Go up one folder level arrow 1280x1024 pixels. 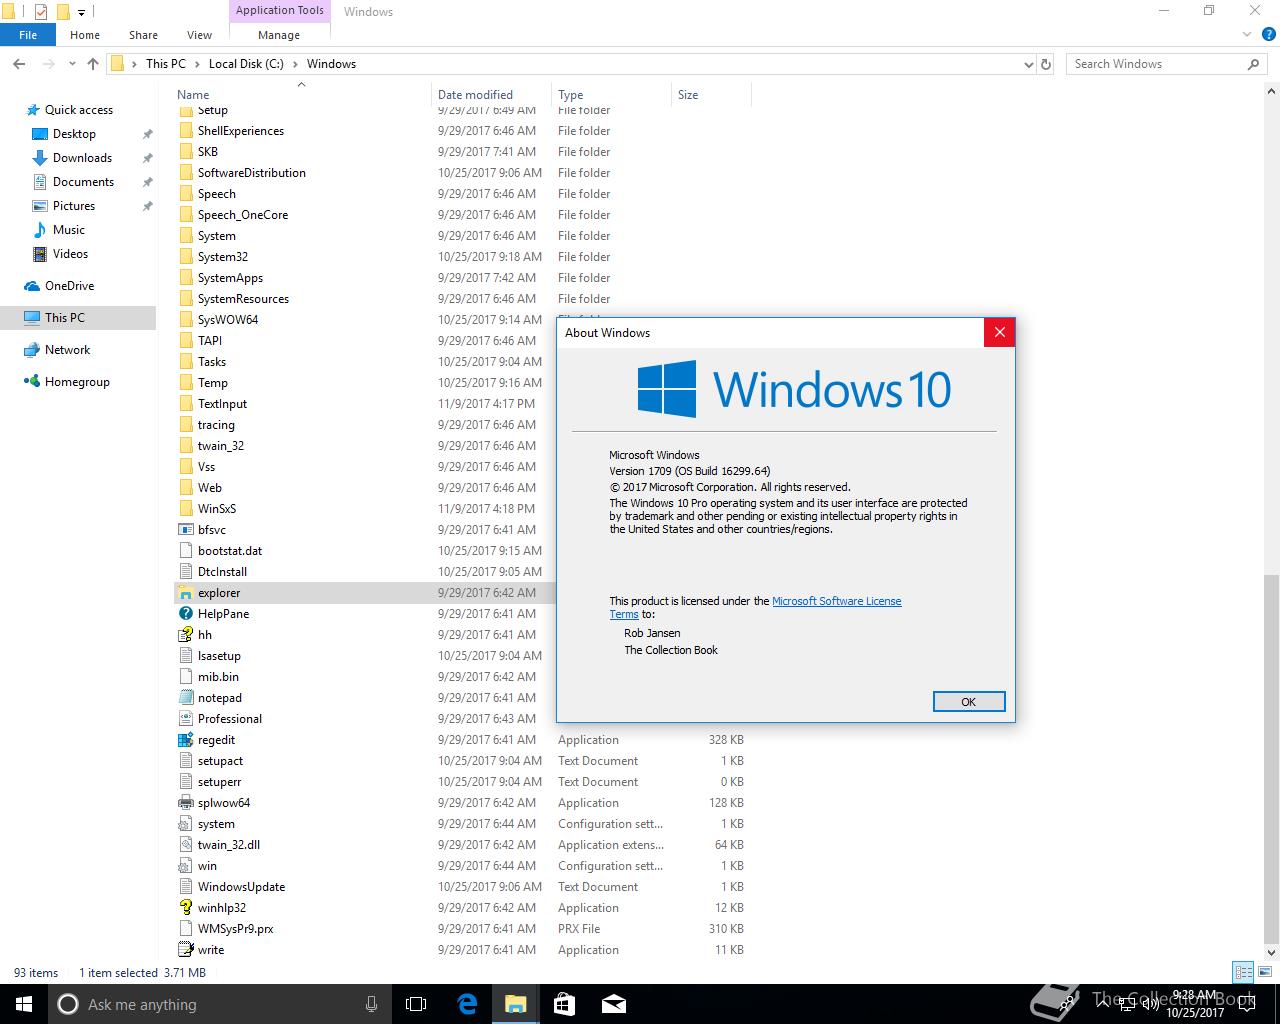(x=93, y=64)
